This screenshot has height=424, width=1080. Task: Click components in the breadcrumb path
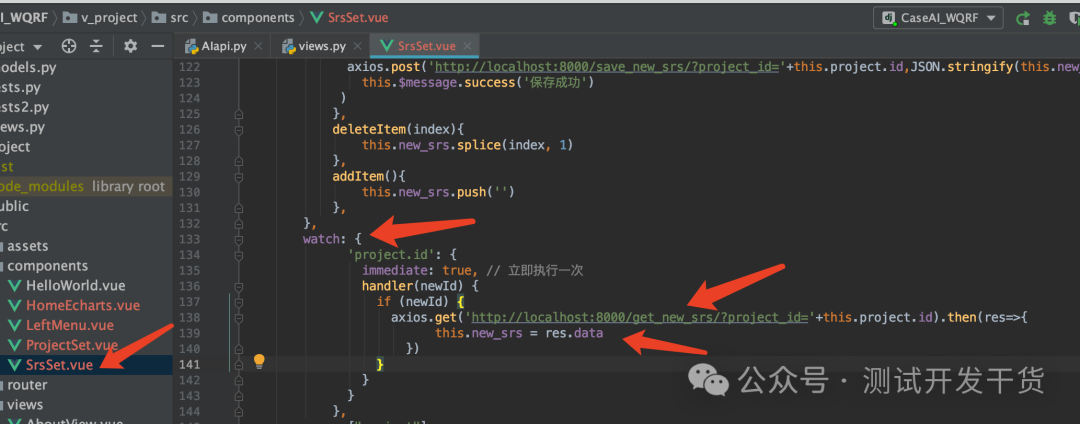[249, 18]
